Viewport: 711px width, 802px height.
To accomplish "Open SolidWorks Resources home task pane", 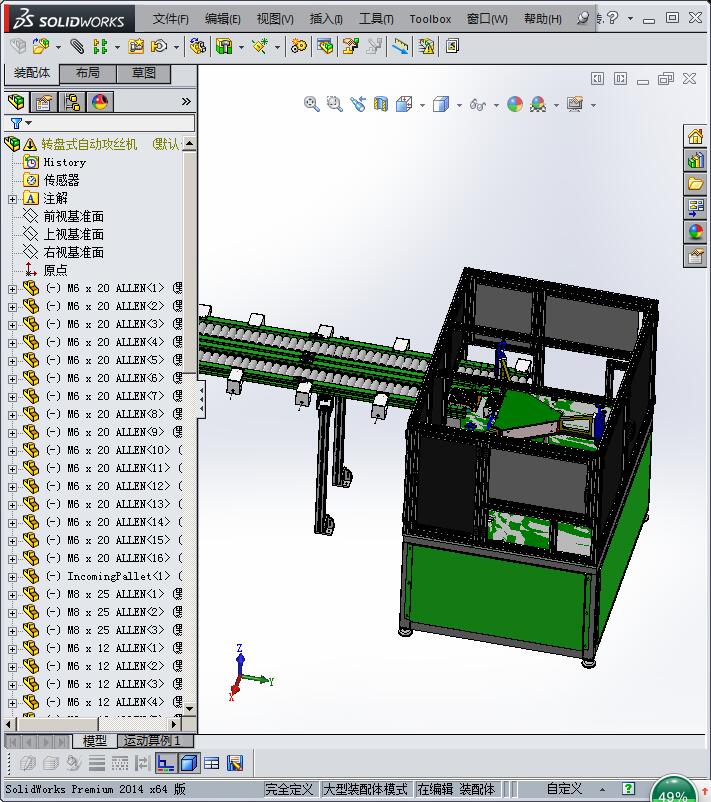I will (695, 137).
